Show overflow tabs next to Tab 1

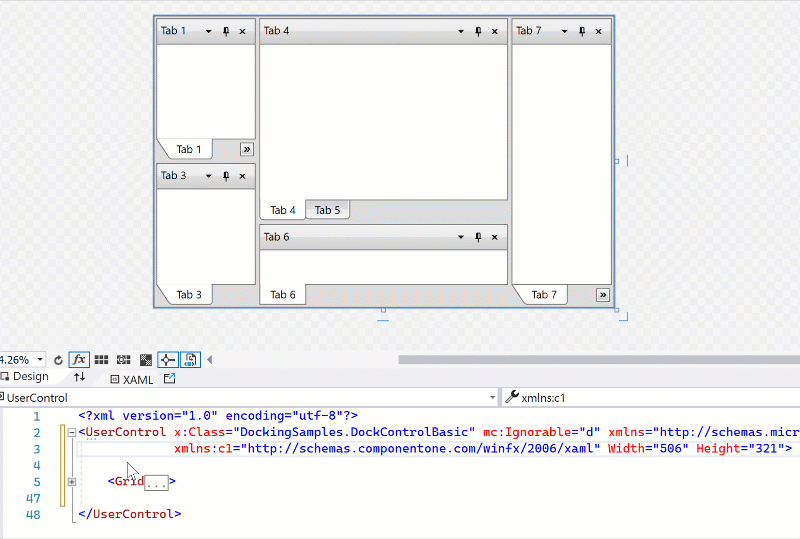(246, 149)
